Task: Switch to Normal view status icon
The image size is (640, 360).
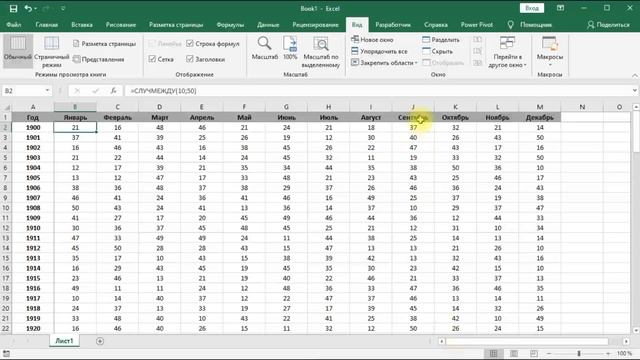Action: [x=493, y=353]
